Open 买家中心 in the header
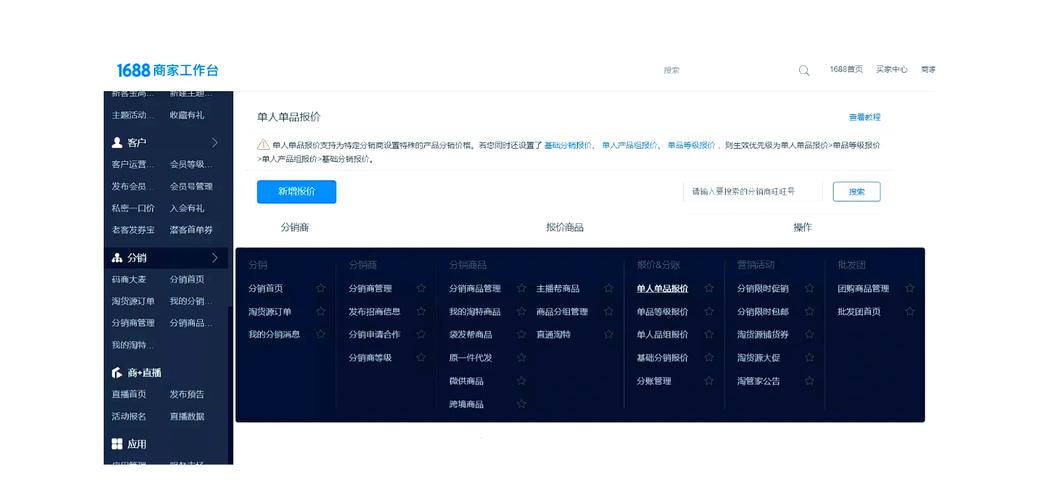This screenshot has height=500, width=1039. click(x=892, y=70)
